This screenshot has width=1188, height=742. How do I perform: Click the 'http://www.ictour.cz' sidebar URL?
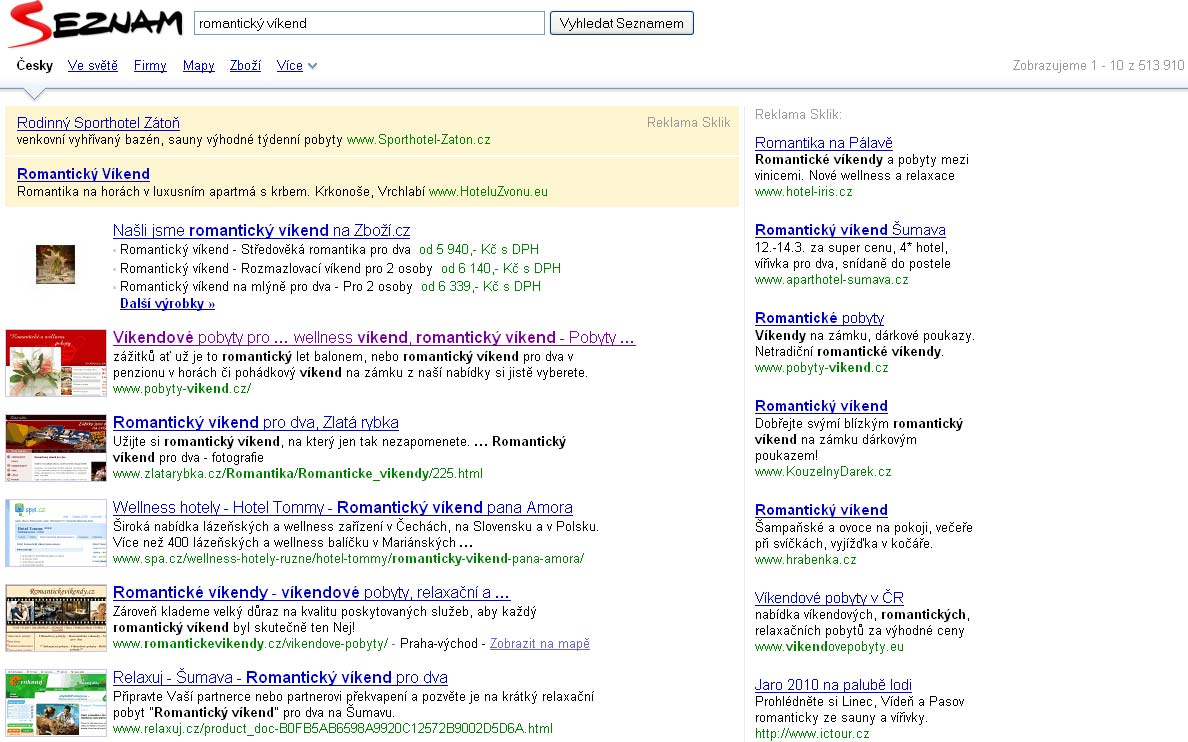pos(812,734)
